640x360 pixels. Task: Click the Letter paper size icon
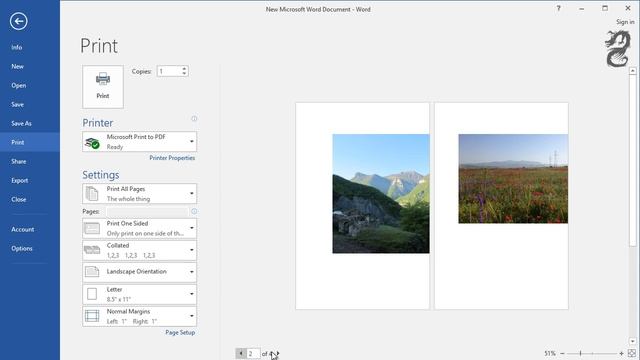(92, 294)
